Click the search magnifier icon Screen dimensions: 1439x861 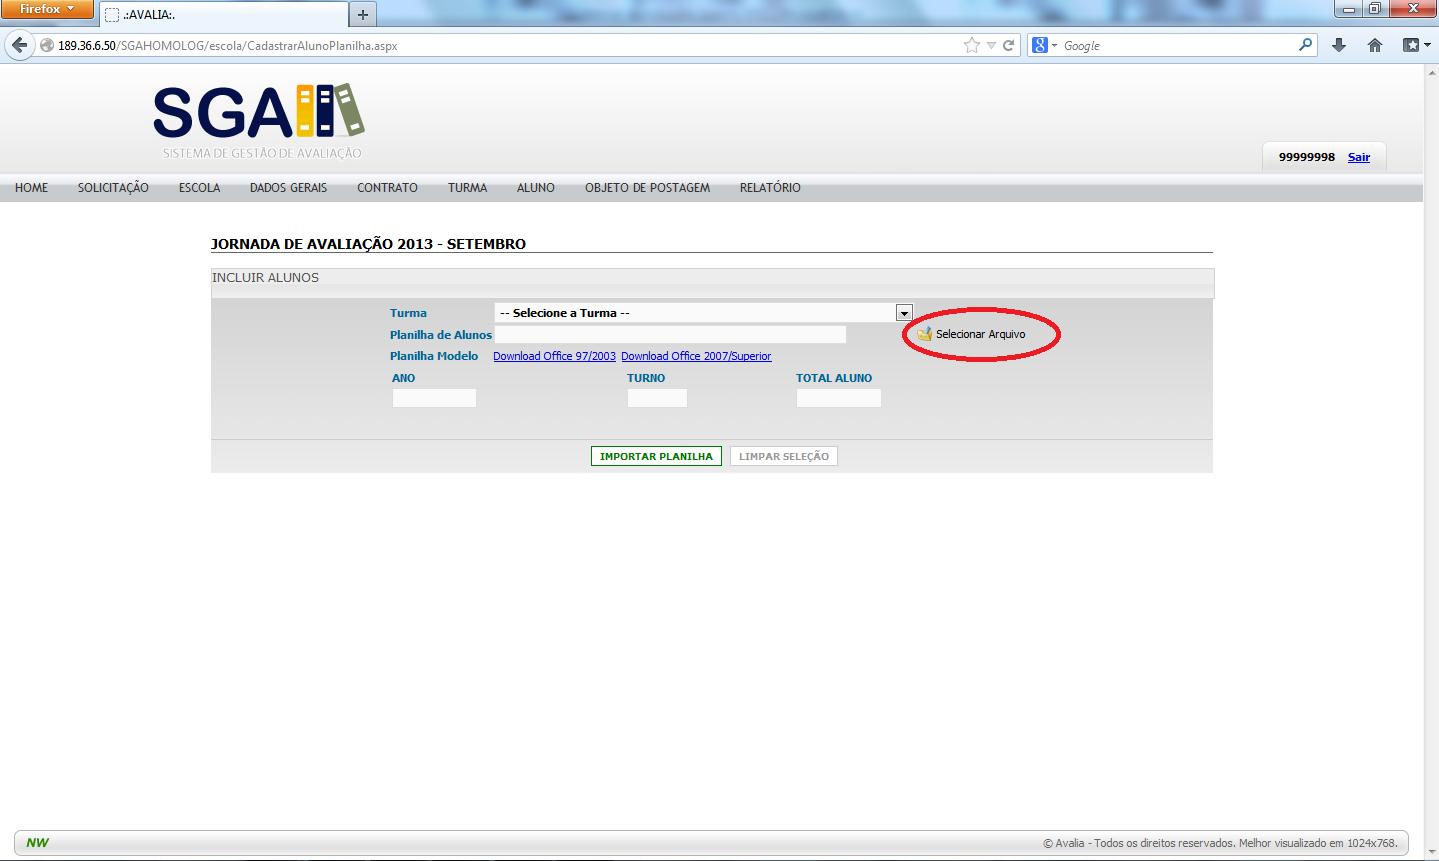pos(1306,45)
